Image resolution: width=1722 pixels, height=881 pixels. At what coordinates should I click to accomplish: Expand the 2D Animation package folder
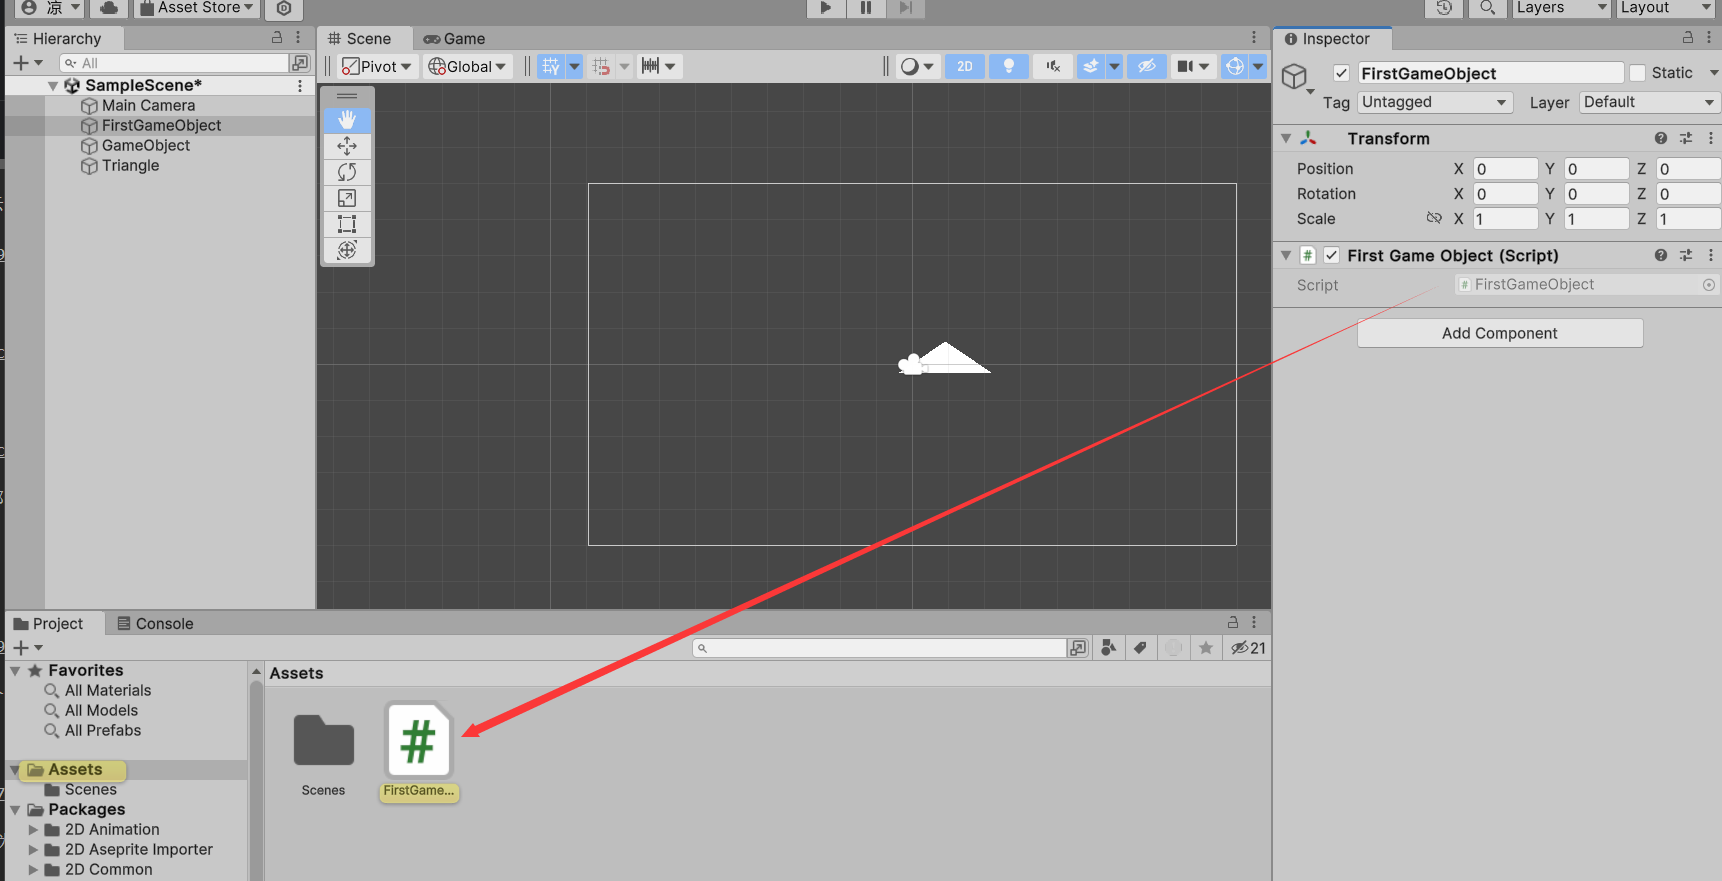34,830
